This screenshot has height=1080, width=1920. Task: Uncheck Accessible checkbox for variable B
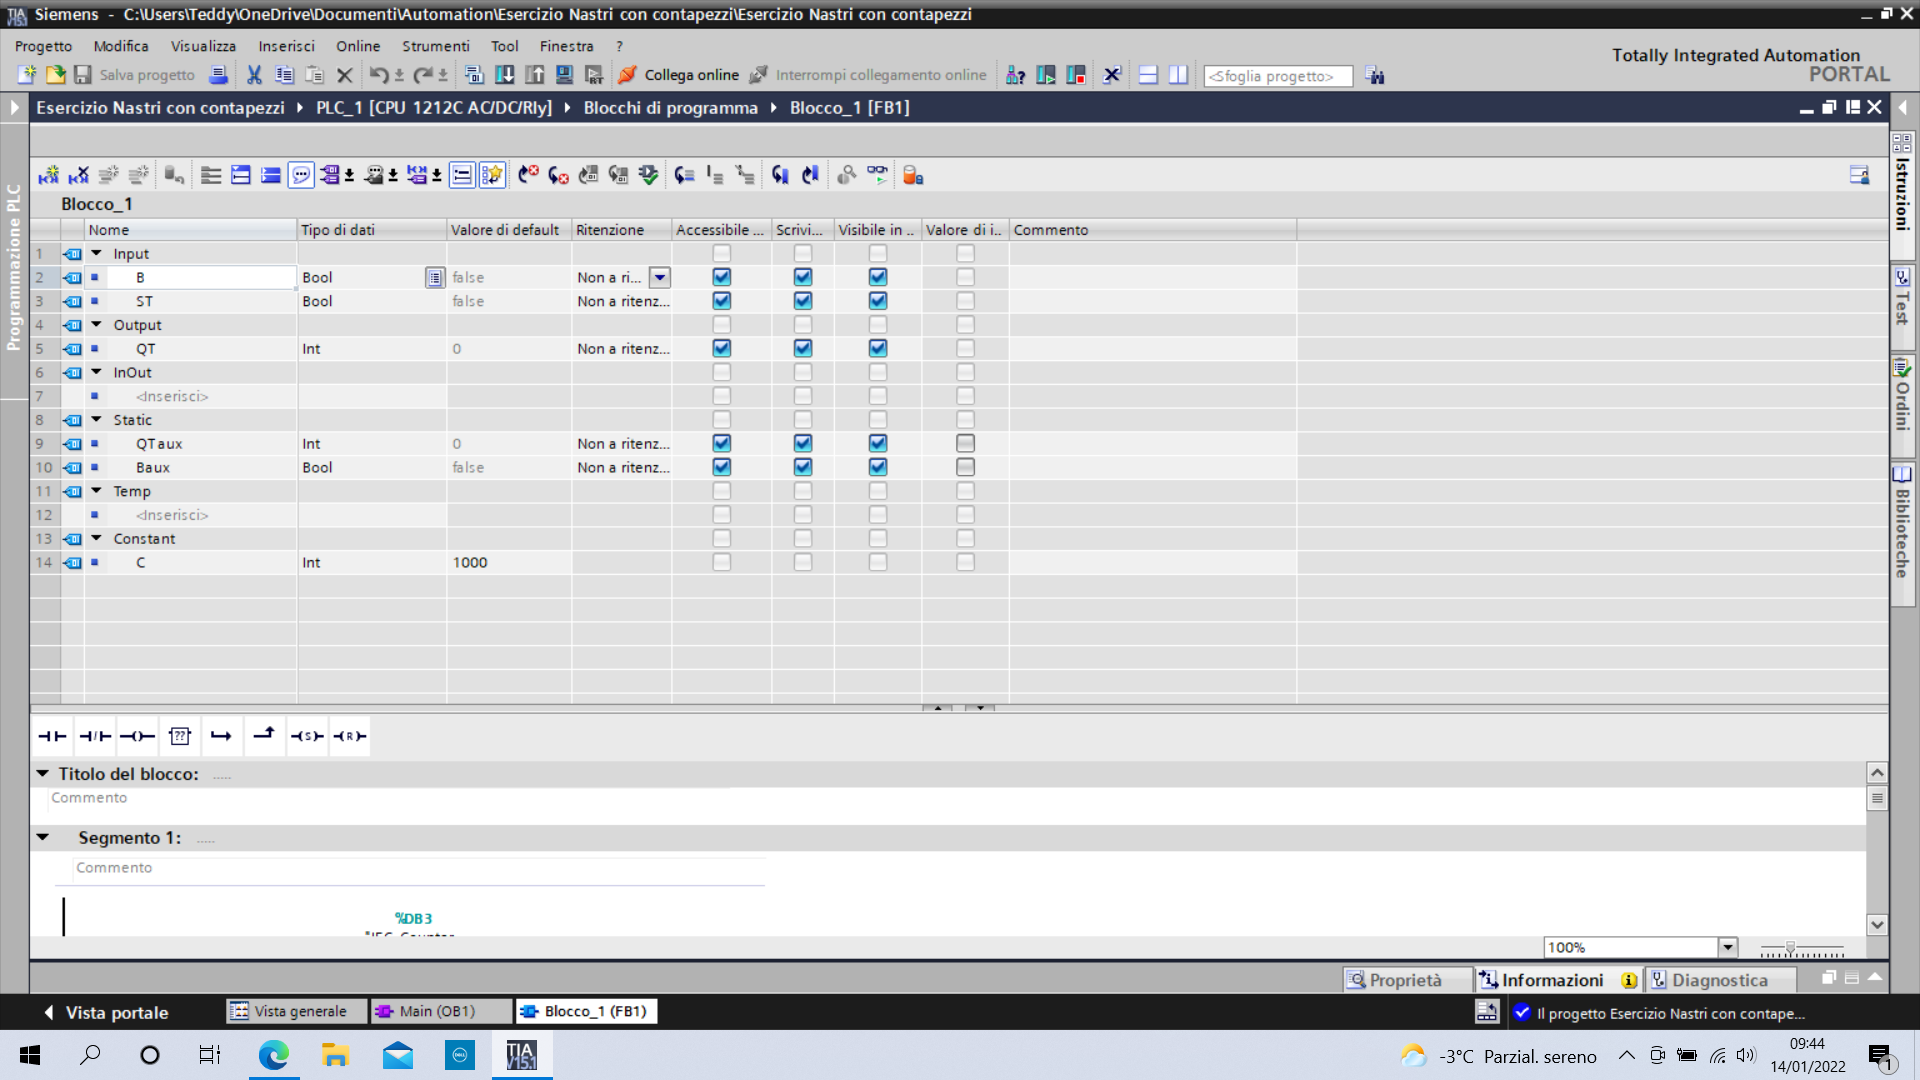tap(722, 277)
